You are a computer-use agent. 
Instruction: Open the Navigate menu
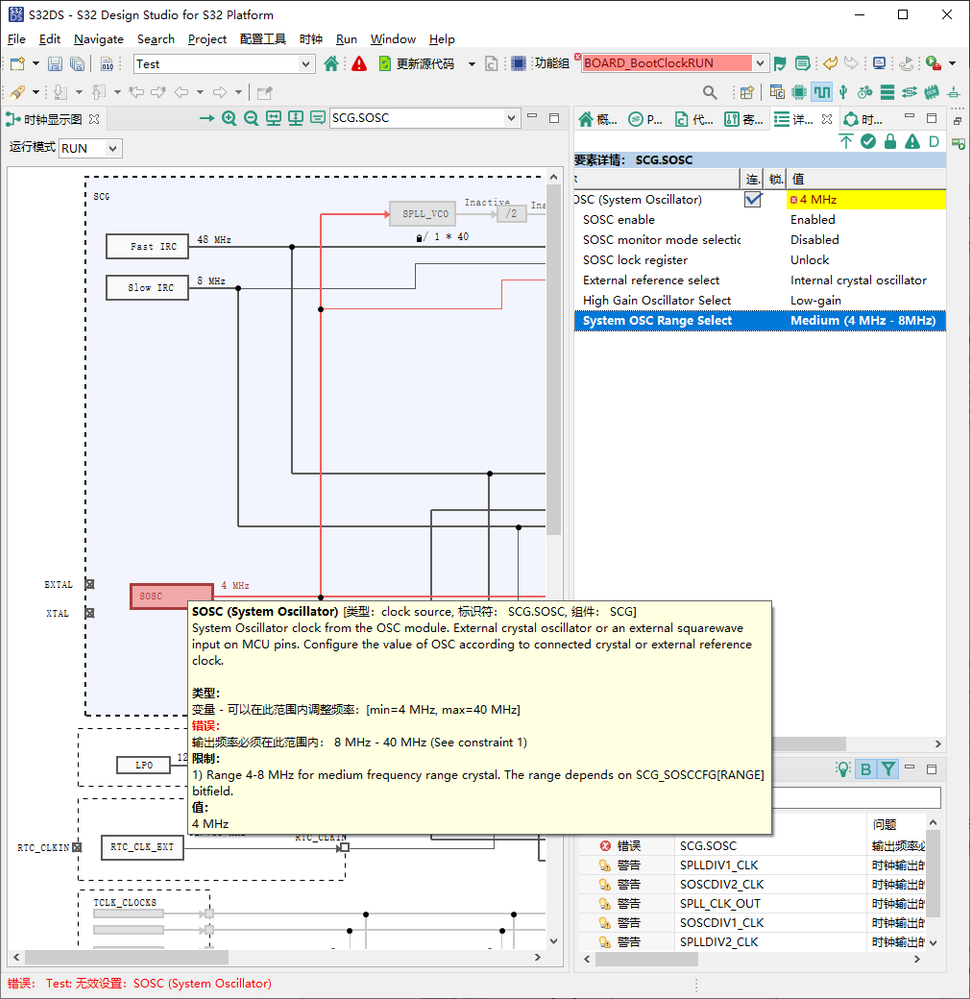pyautogui.click(x=99, y=39)
